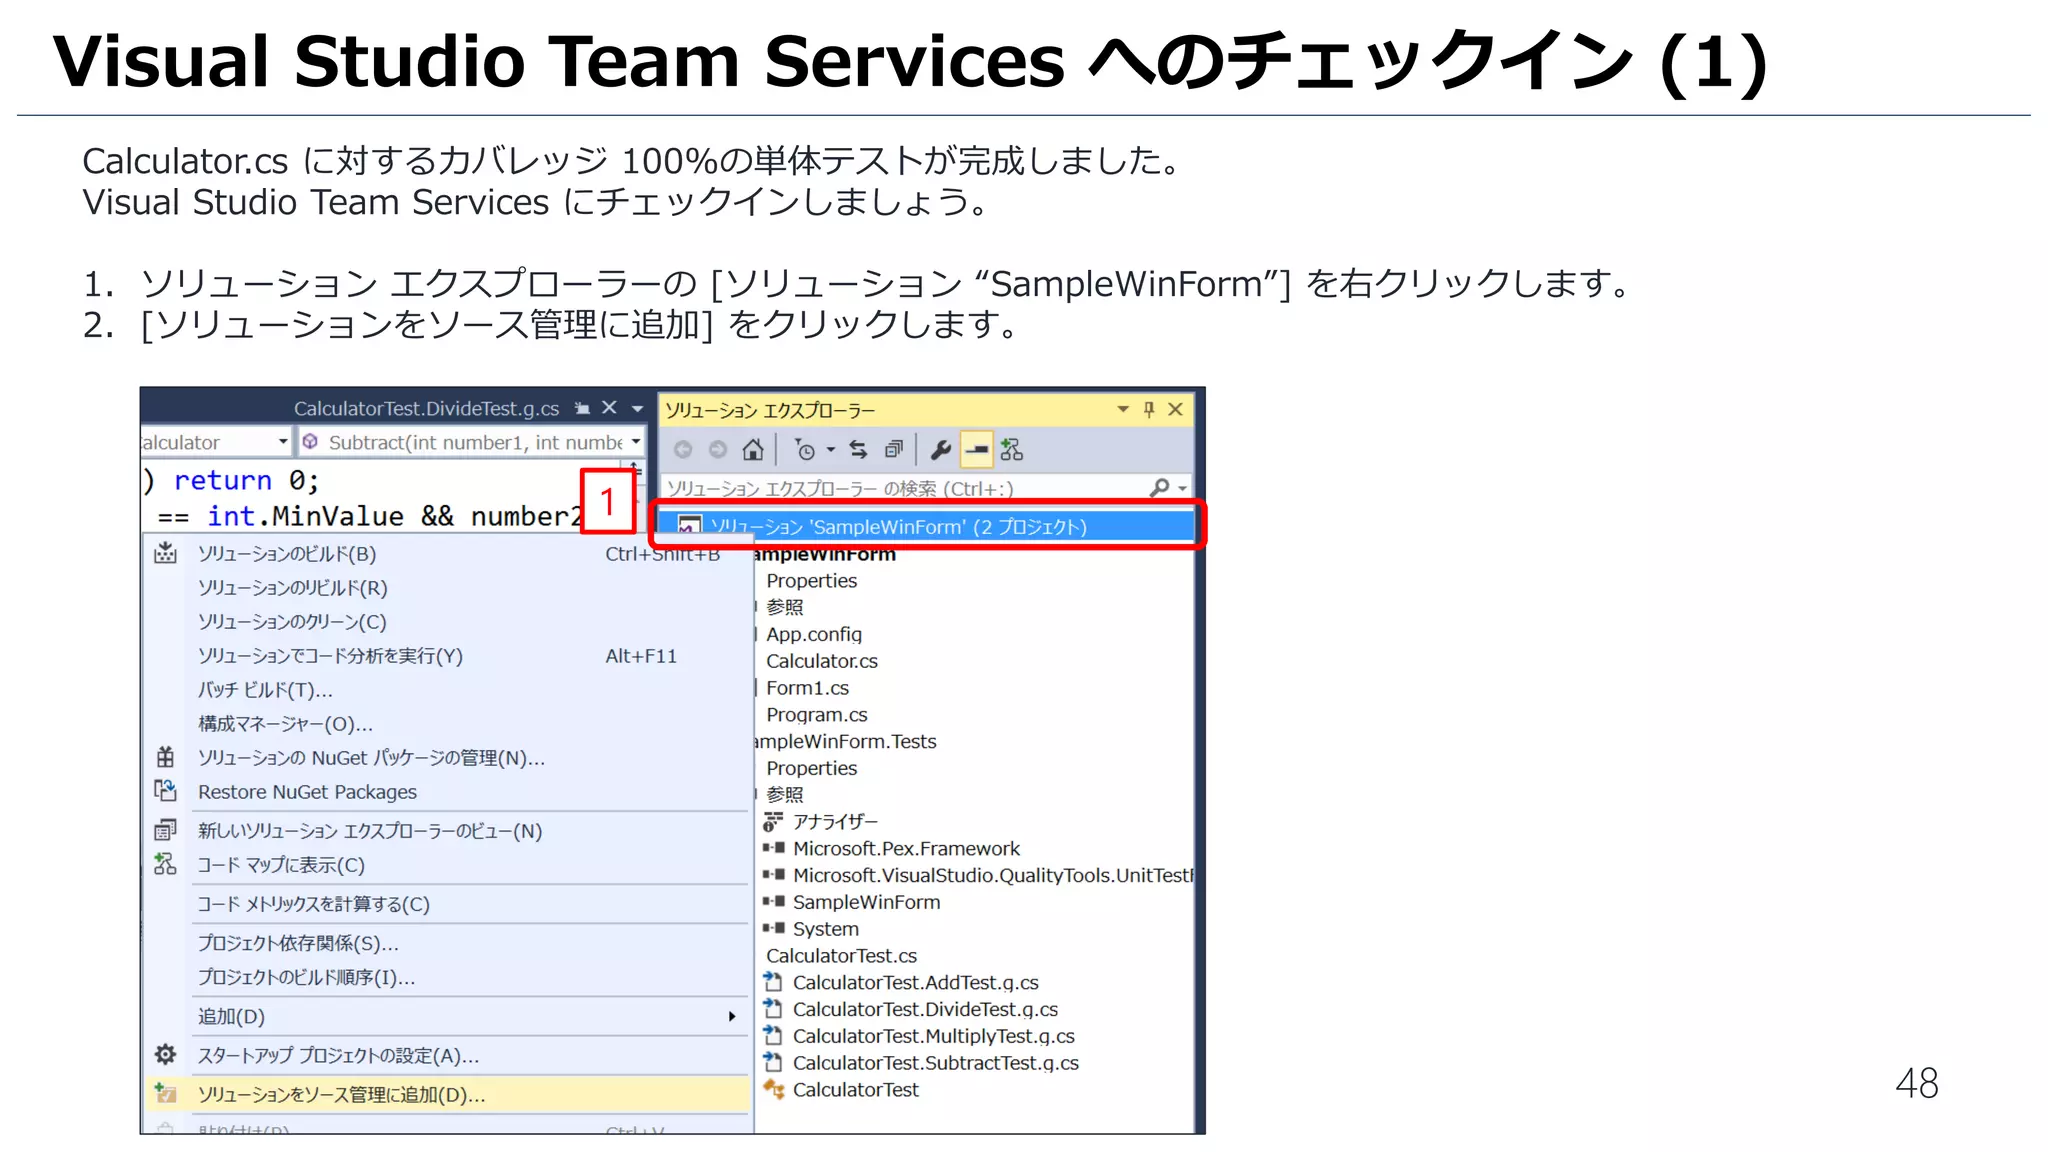Open the Solution Explorer window position dropdown
Viewport: 2048px width, 1152px height.
coord(1123,409)
